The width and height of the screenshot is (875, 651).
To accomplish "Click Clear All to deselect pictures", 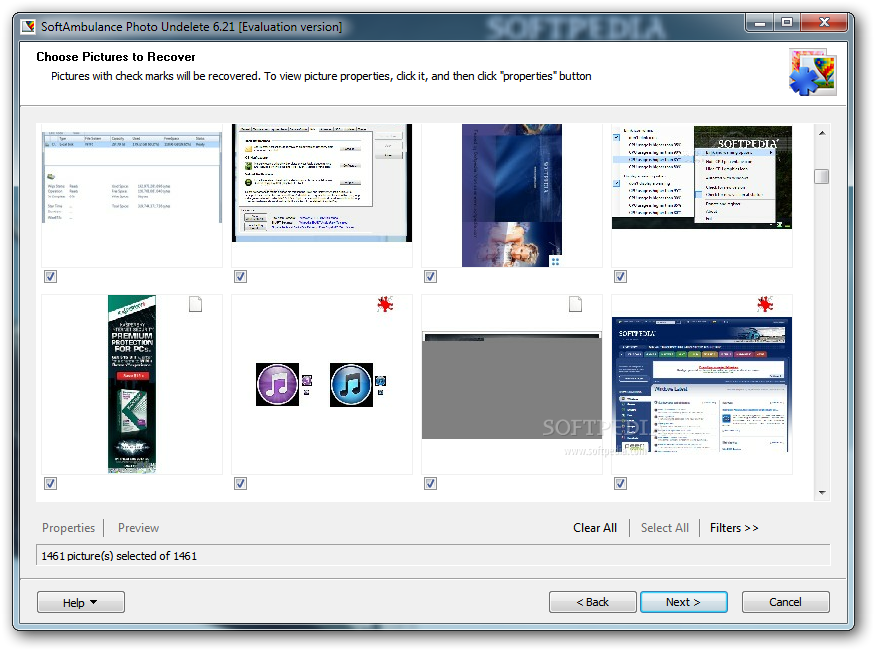I will pos(595,528).
